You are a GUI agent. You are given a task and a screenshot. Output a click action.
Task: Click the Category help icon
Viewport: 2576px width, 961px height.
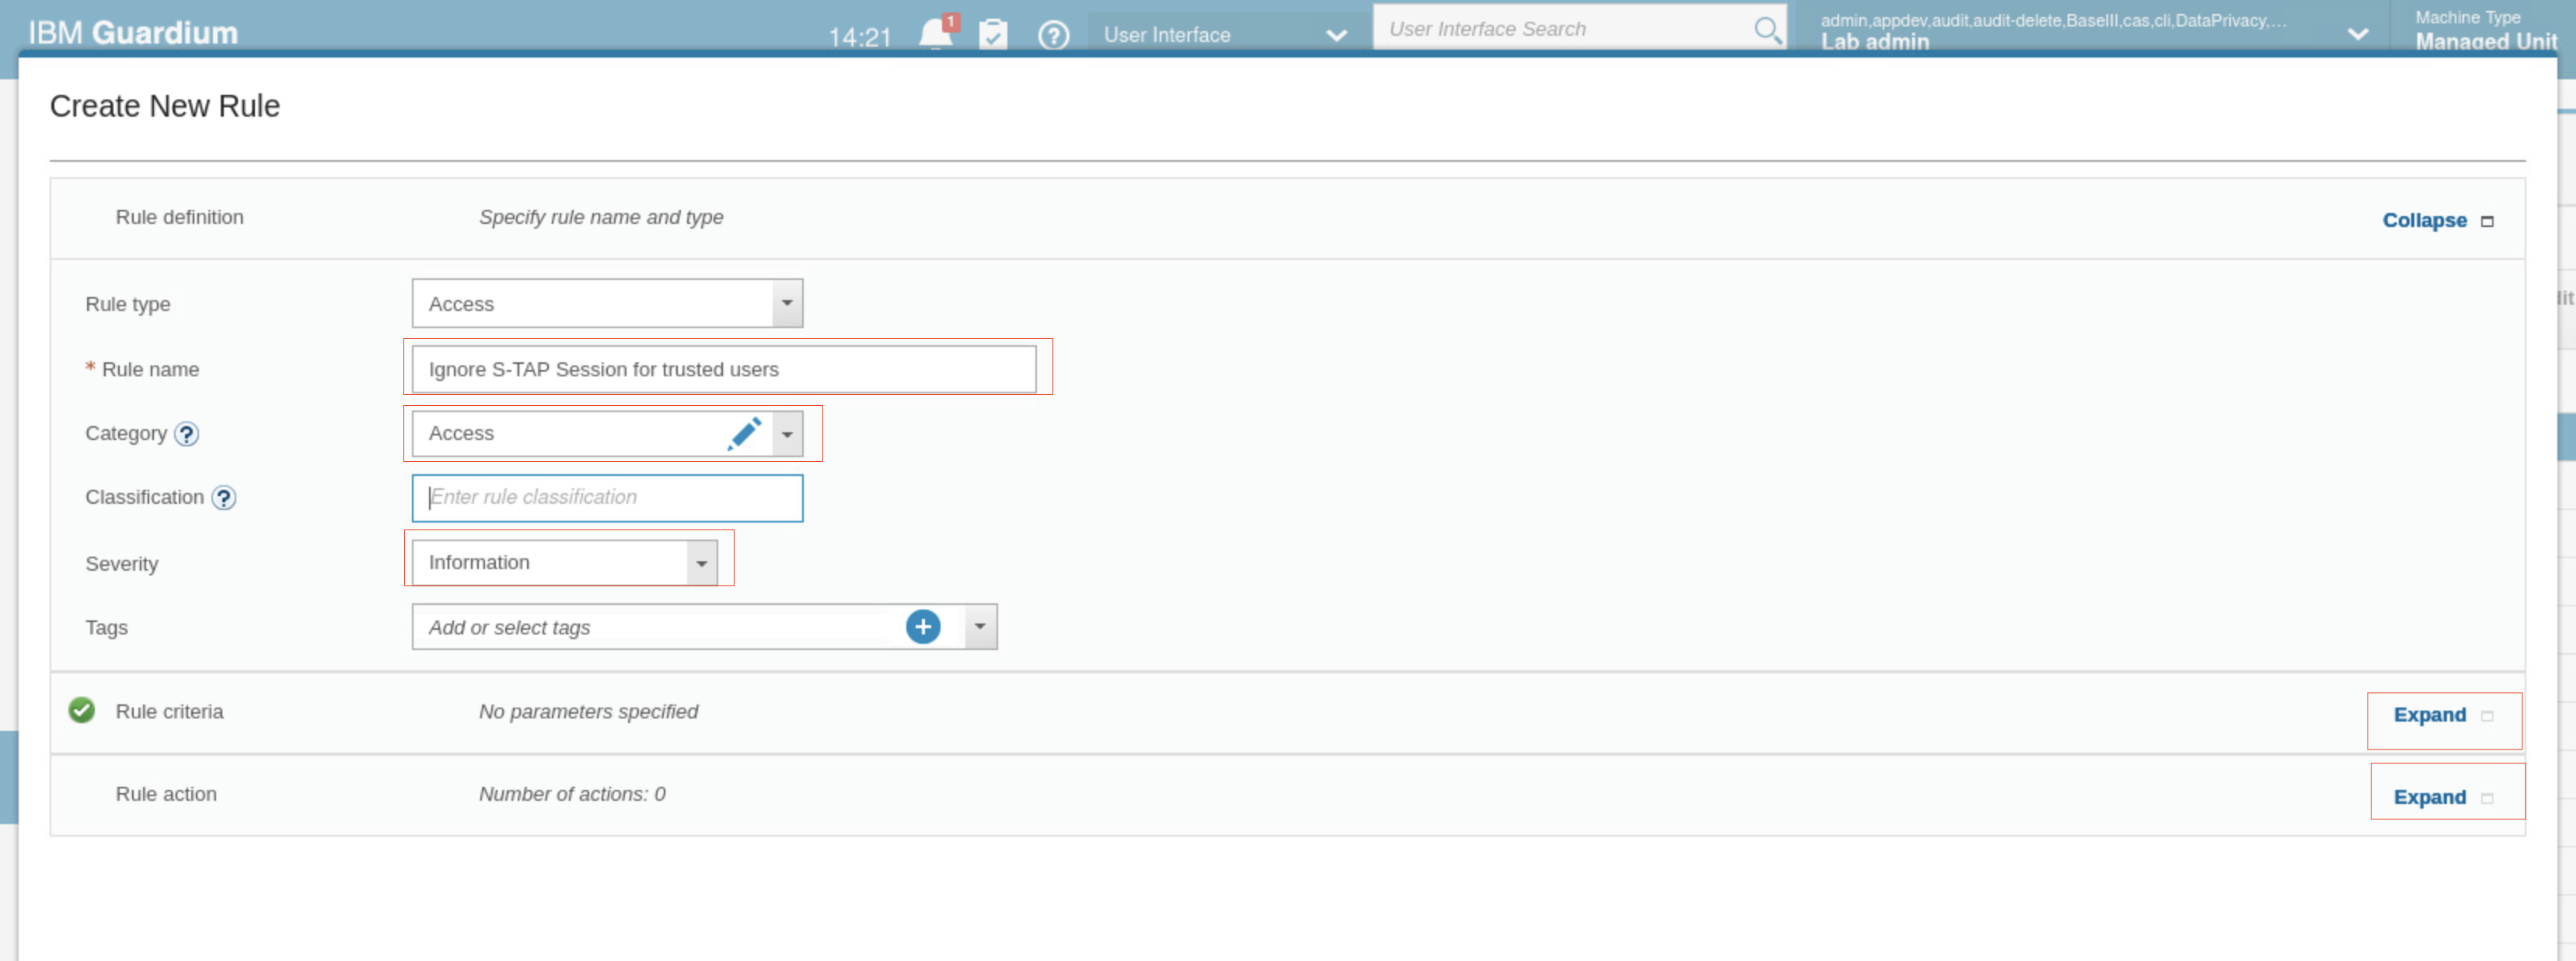click(187, 434)
